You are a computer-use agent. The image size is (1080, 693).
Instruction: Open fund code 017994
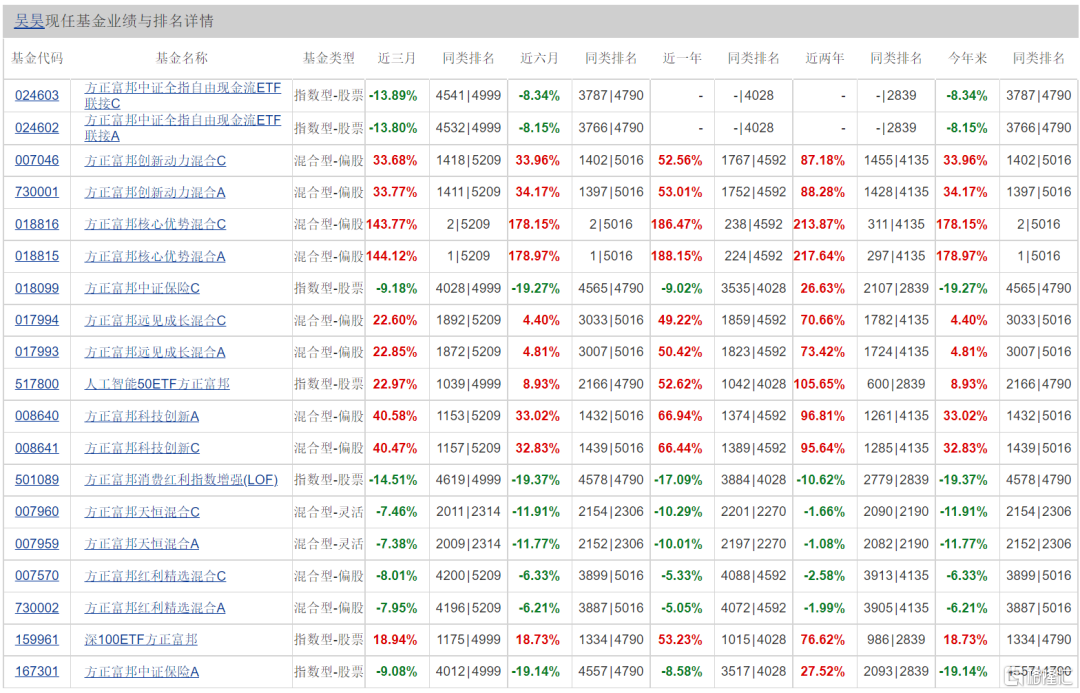37,320
